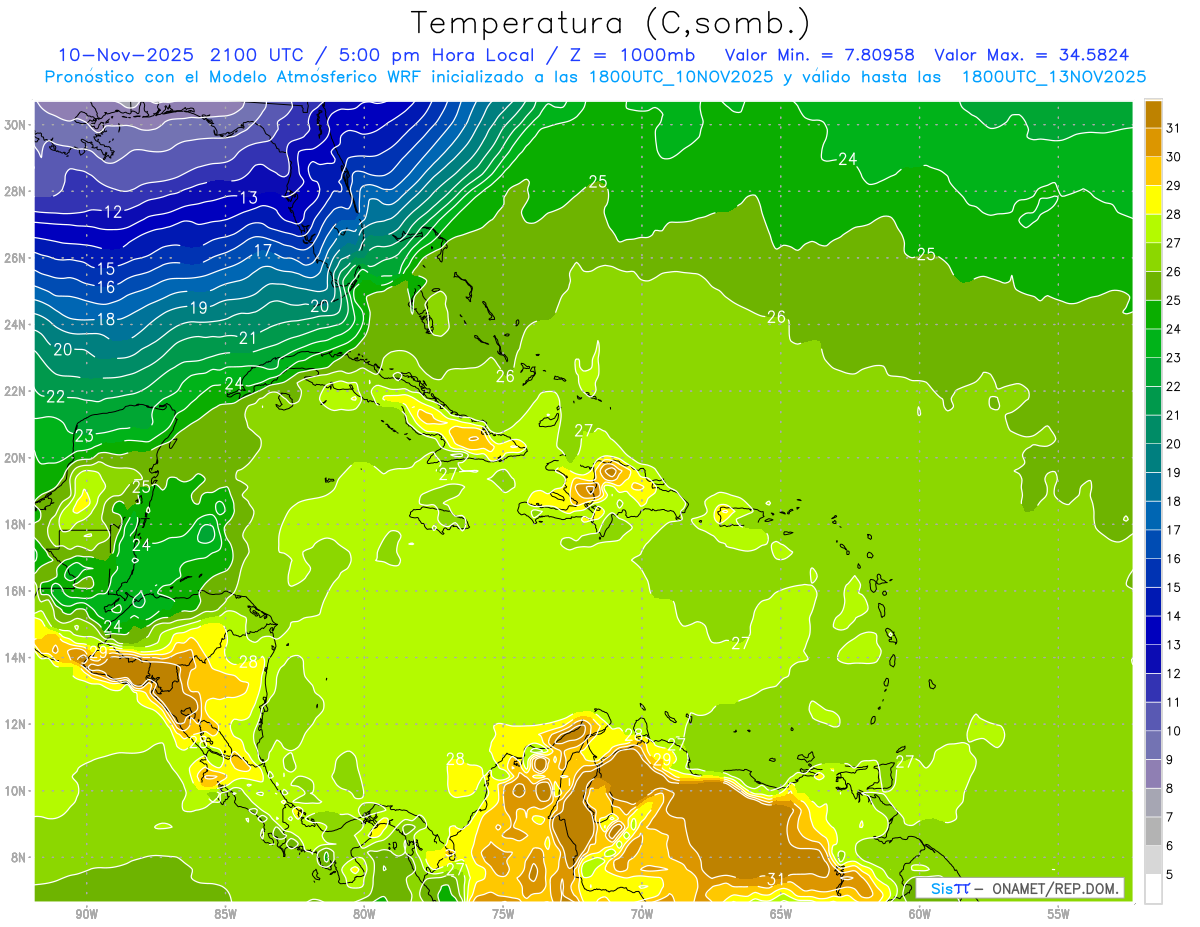
Task: Click the 16N latitude axis label
Action: pyautogui.click(x=17, y=591)
